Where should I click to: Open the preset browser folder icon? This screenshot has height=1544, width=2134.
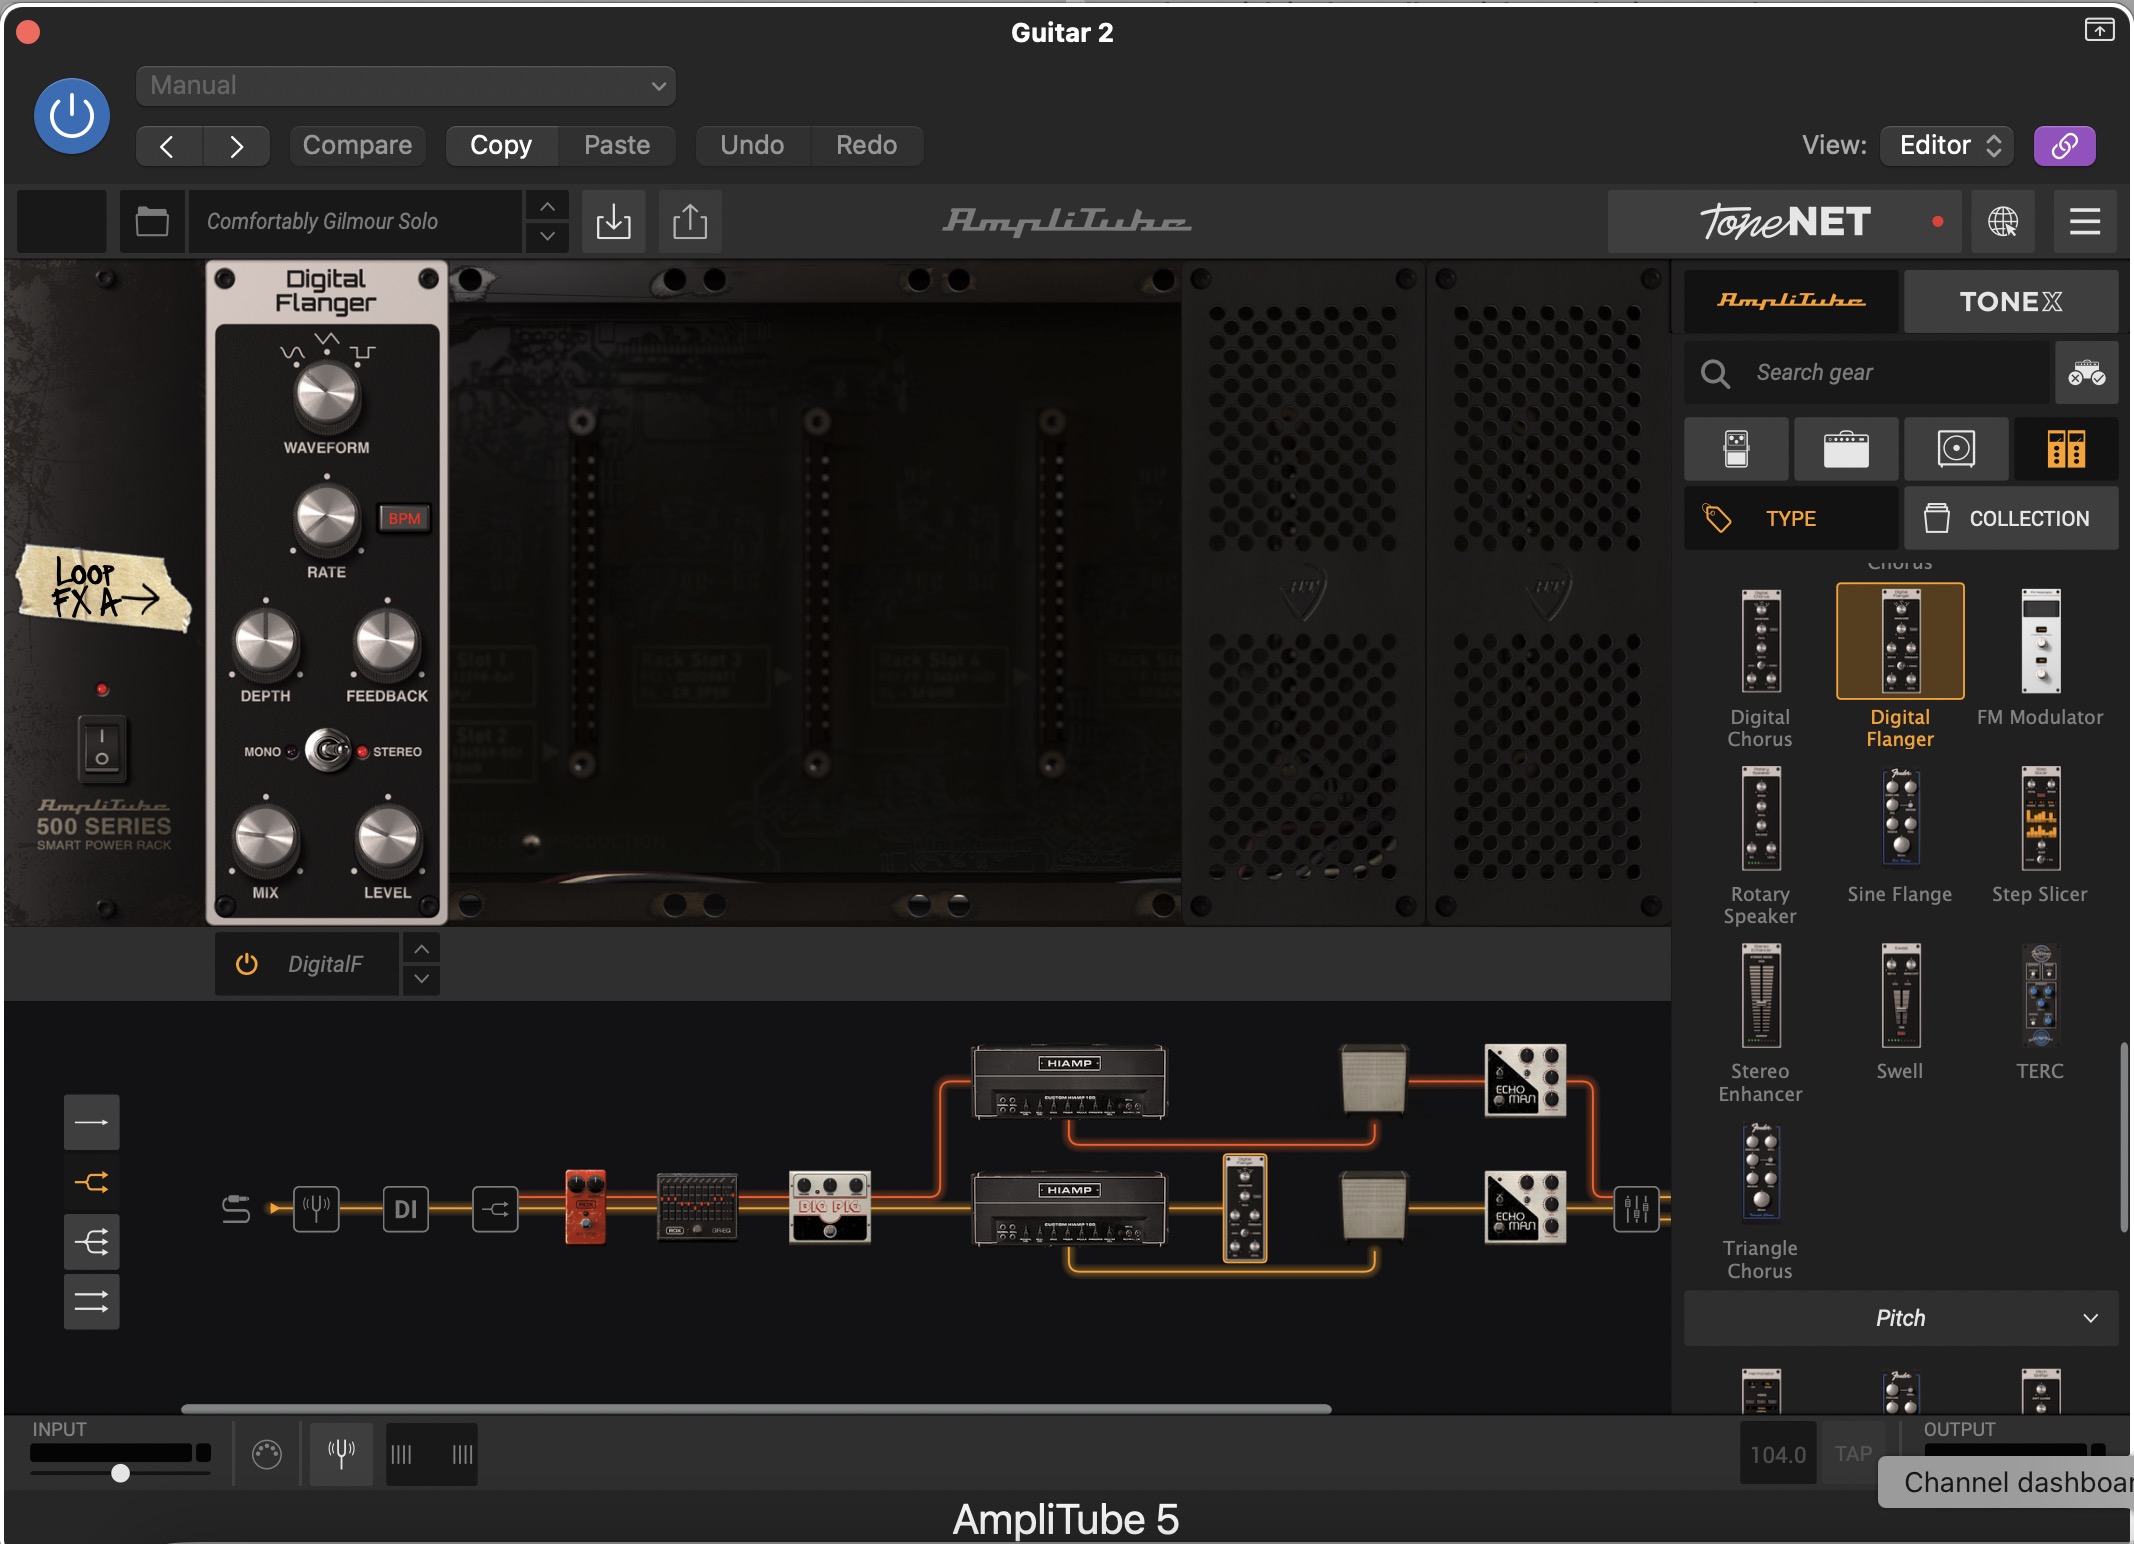152,221
